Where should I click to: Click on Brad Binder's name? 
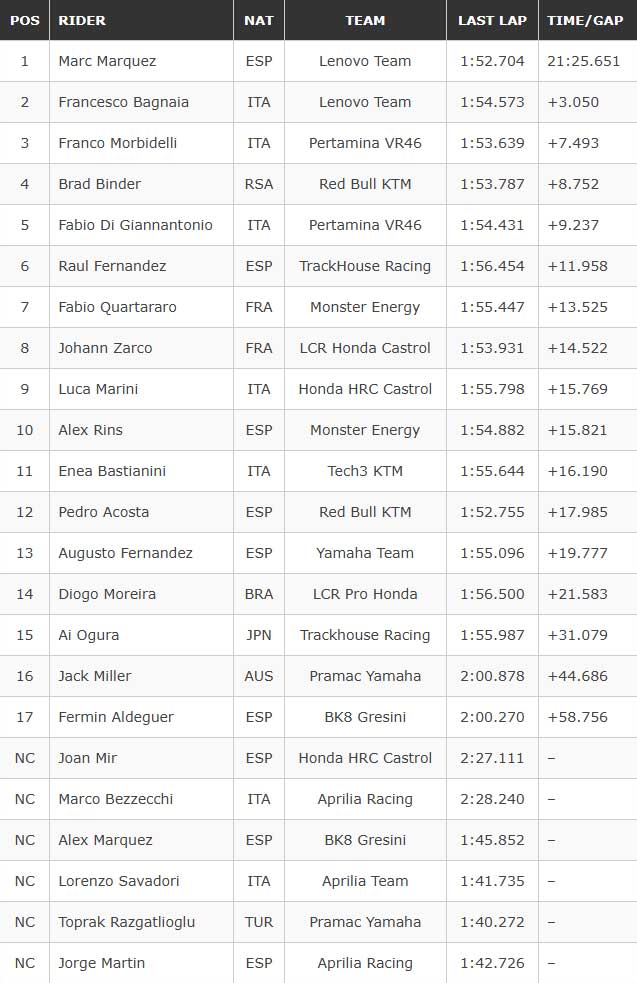pos(100,184)
